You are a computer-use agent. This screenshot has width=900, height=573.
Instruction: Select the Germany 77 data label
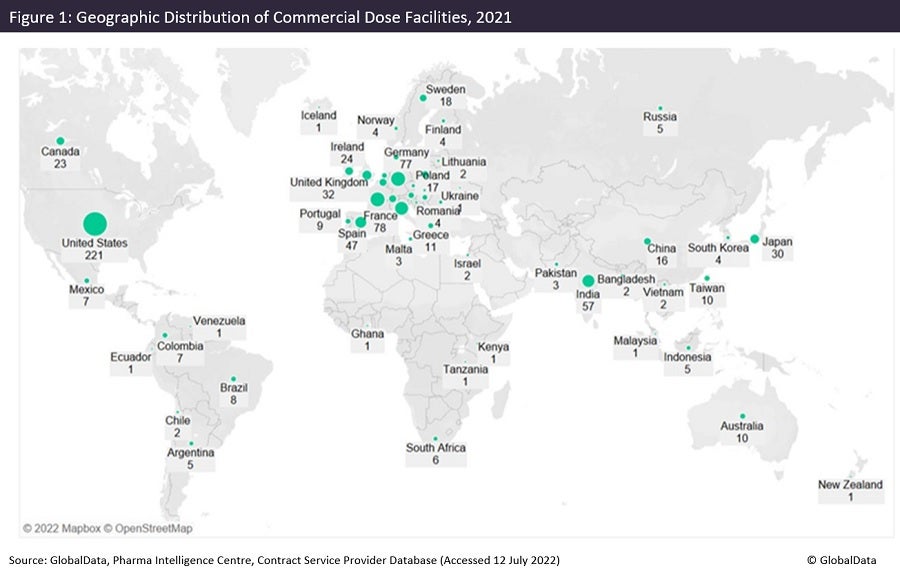point(406,158)
